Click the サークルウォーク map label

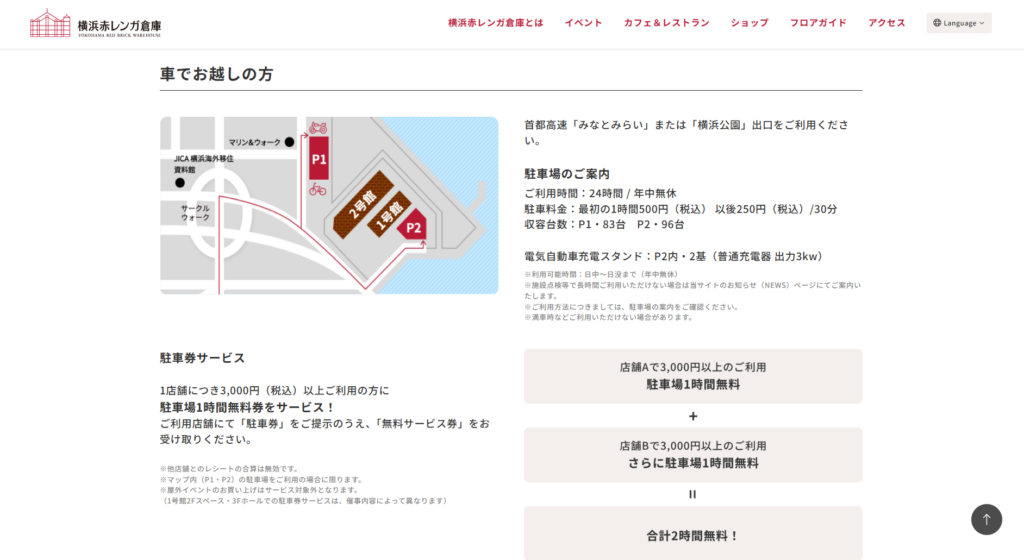coord(195,213)
